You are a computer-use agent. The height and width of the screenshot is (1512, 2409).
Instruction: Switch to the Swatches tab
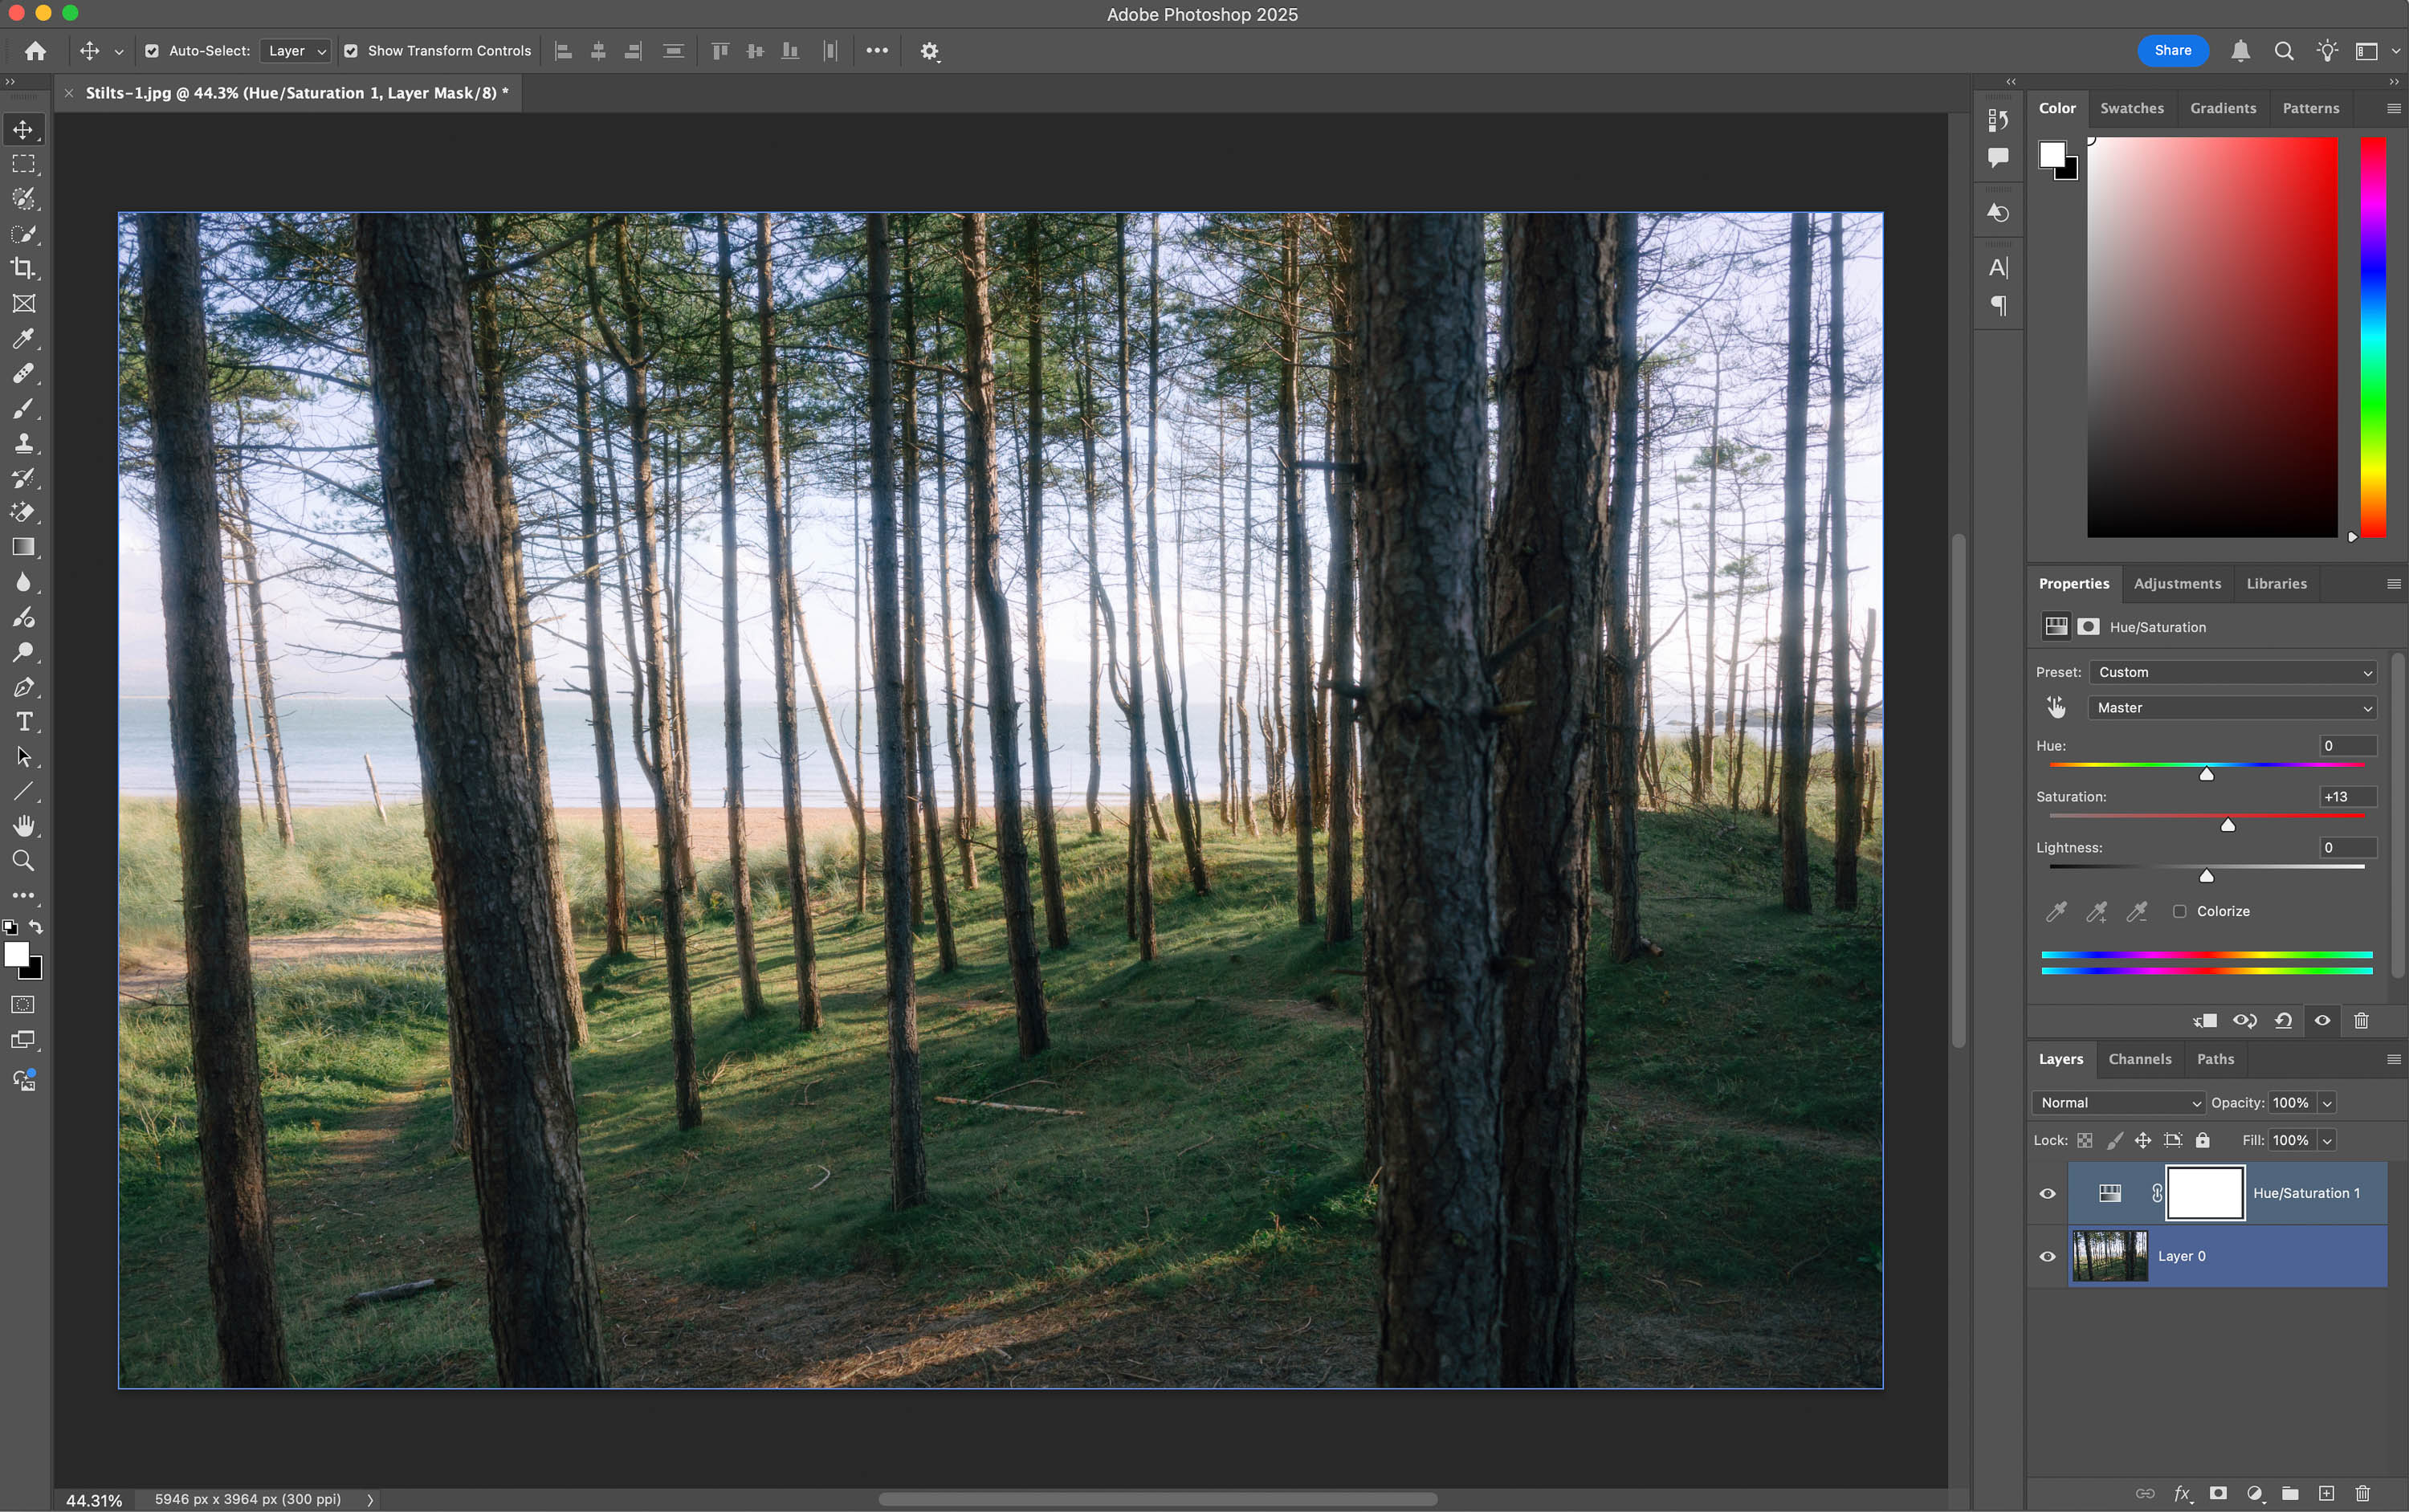click(x=2132, y=108)
